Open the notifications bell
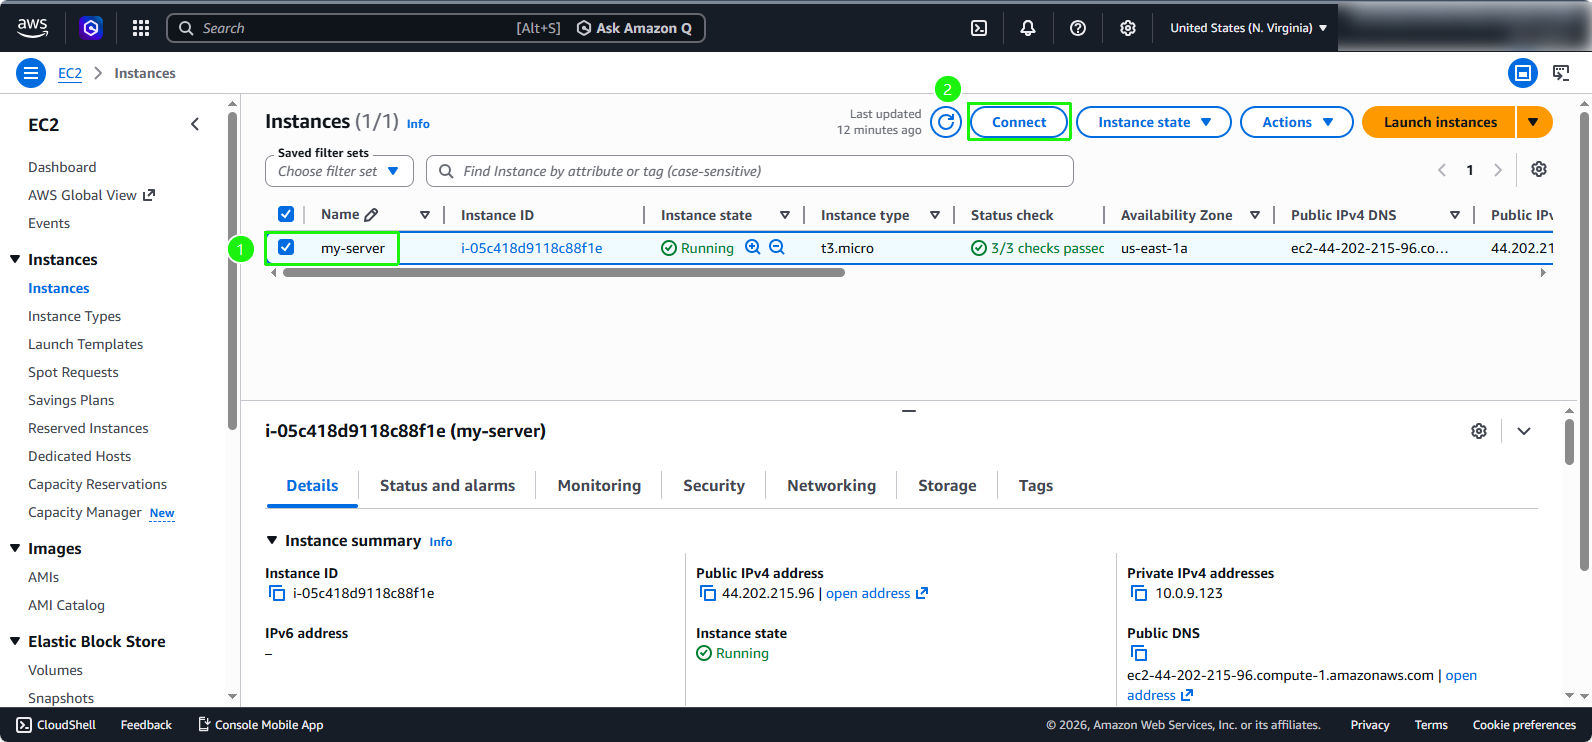 point(1028,28)
